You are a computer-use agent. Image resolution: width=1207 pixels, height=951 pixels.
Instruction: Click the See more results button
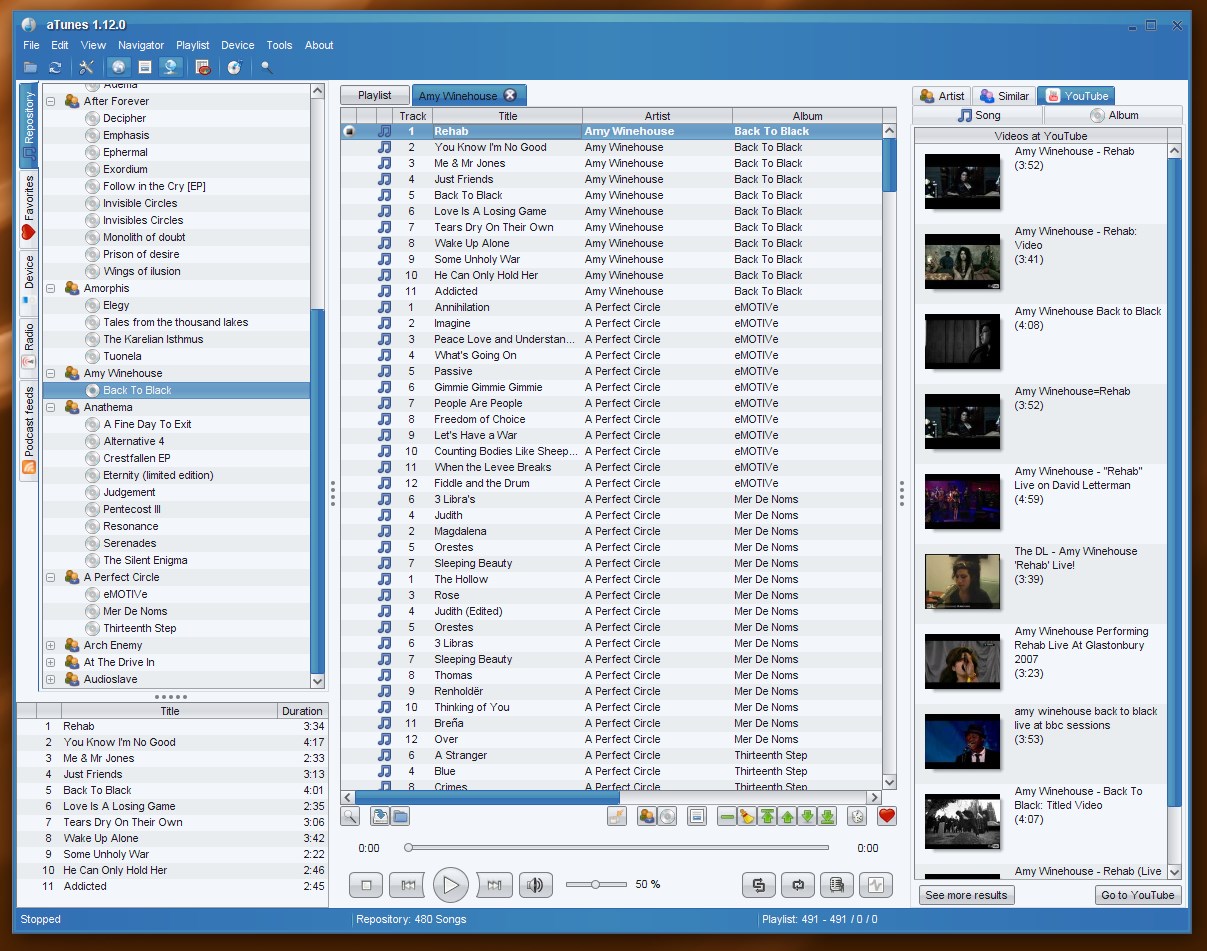coord(966,895)
